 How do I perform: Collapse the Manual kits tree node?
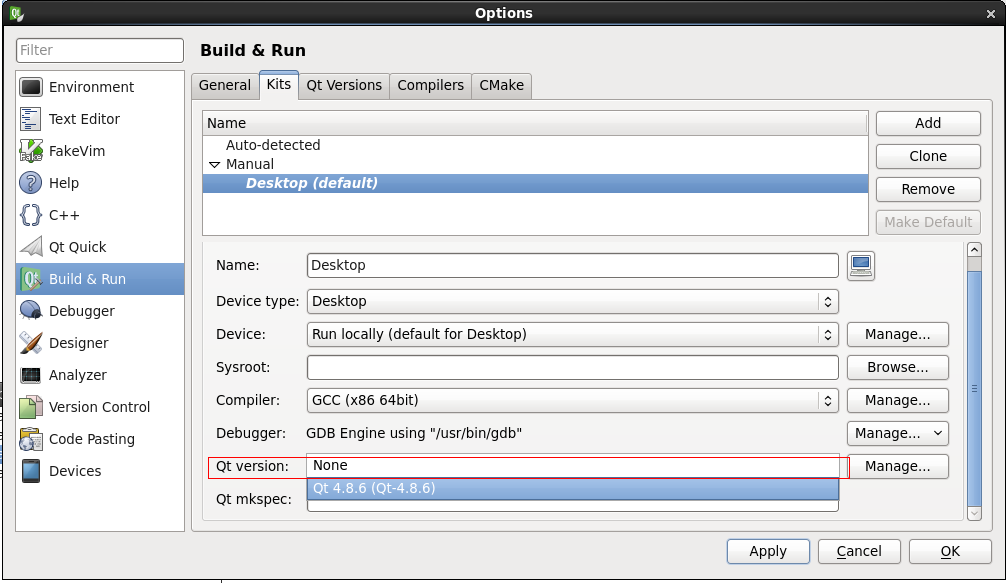[214, 164]
